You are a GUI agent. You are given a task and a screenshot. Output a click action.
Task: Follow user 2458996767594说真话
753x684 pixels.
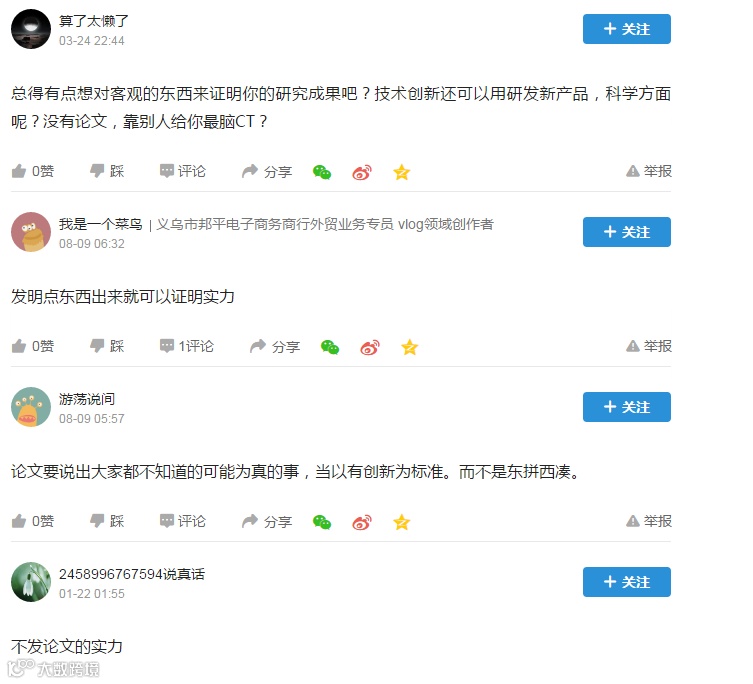tap(627, 582)
